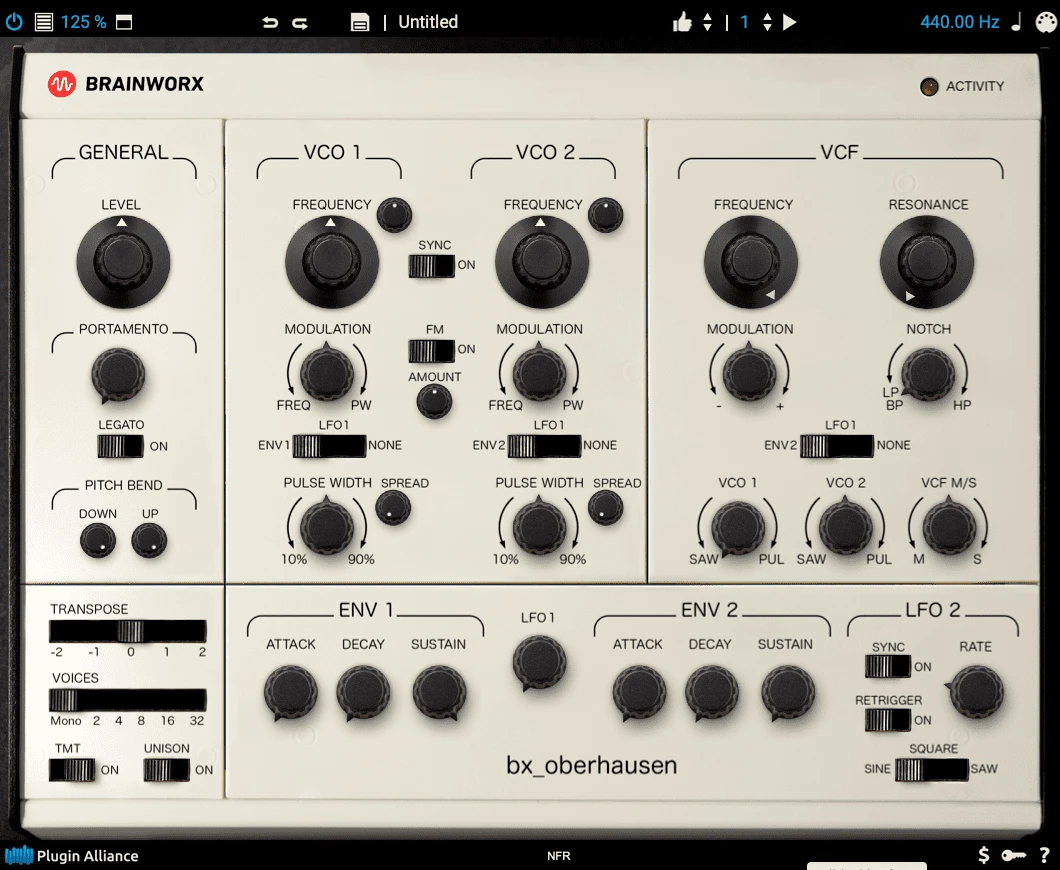
Task: Click VCO 2 modulation source ENV2/LFO1/NONE switch
Action: (544, 446)
